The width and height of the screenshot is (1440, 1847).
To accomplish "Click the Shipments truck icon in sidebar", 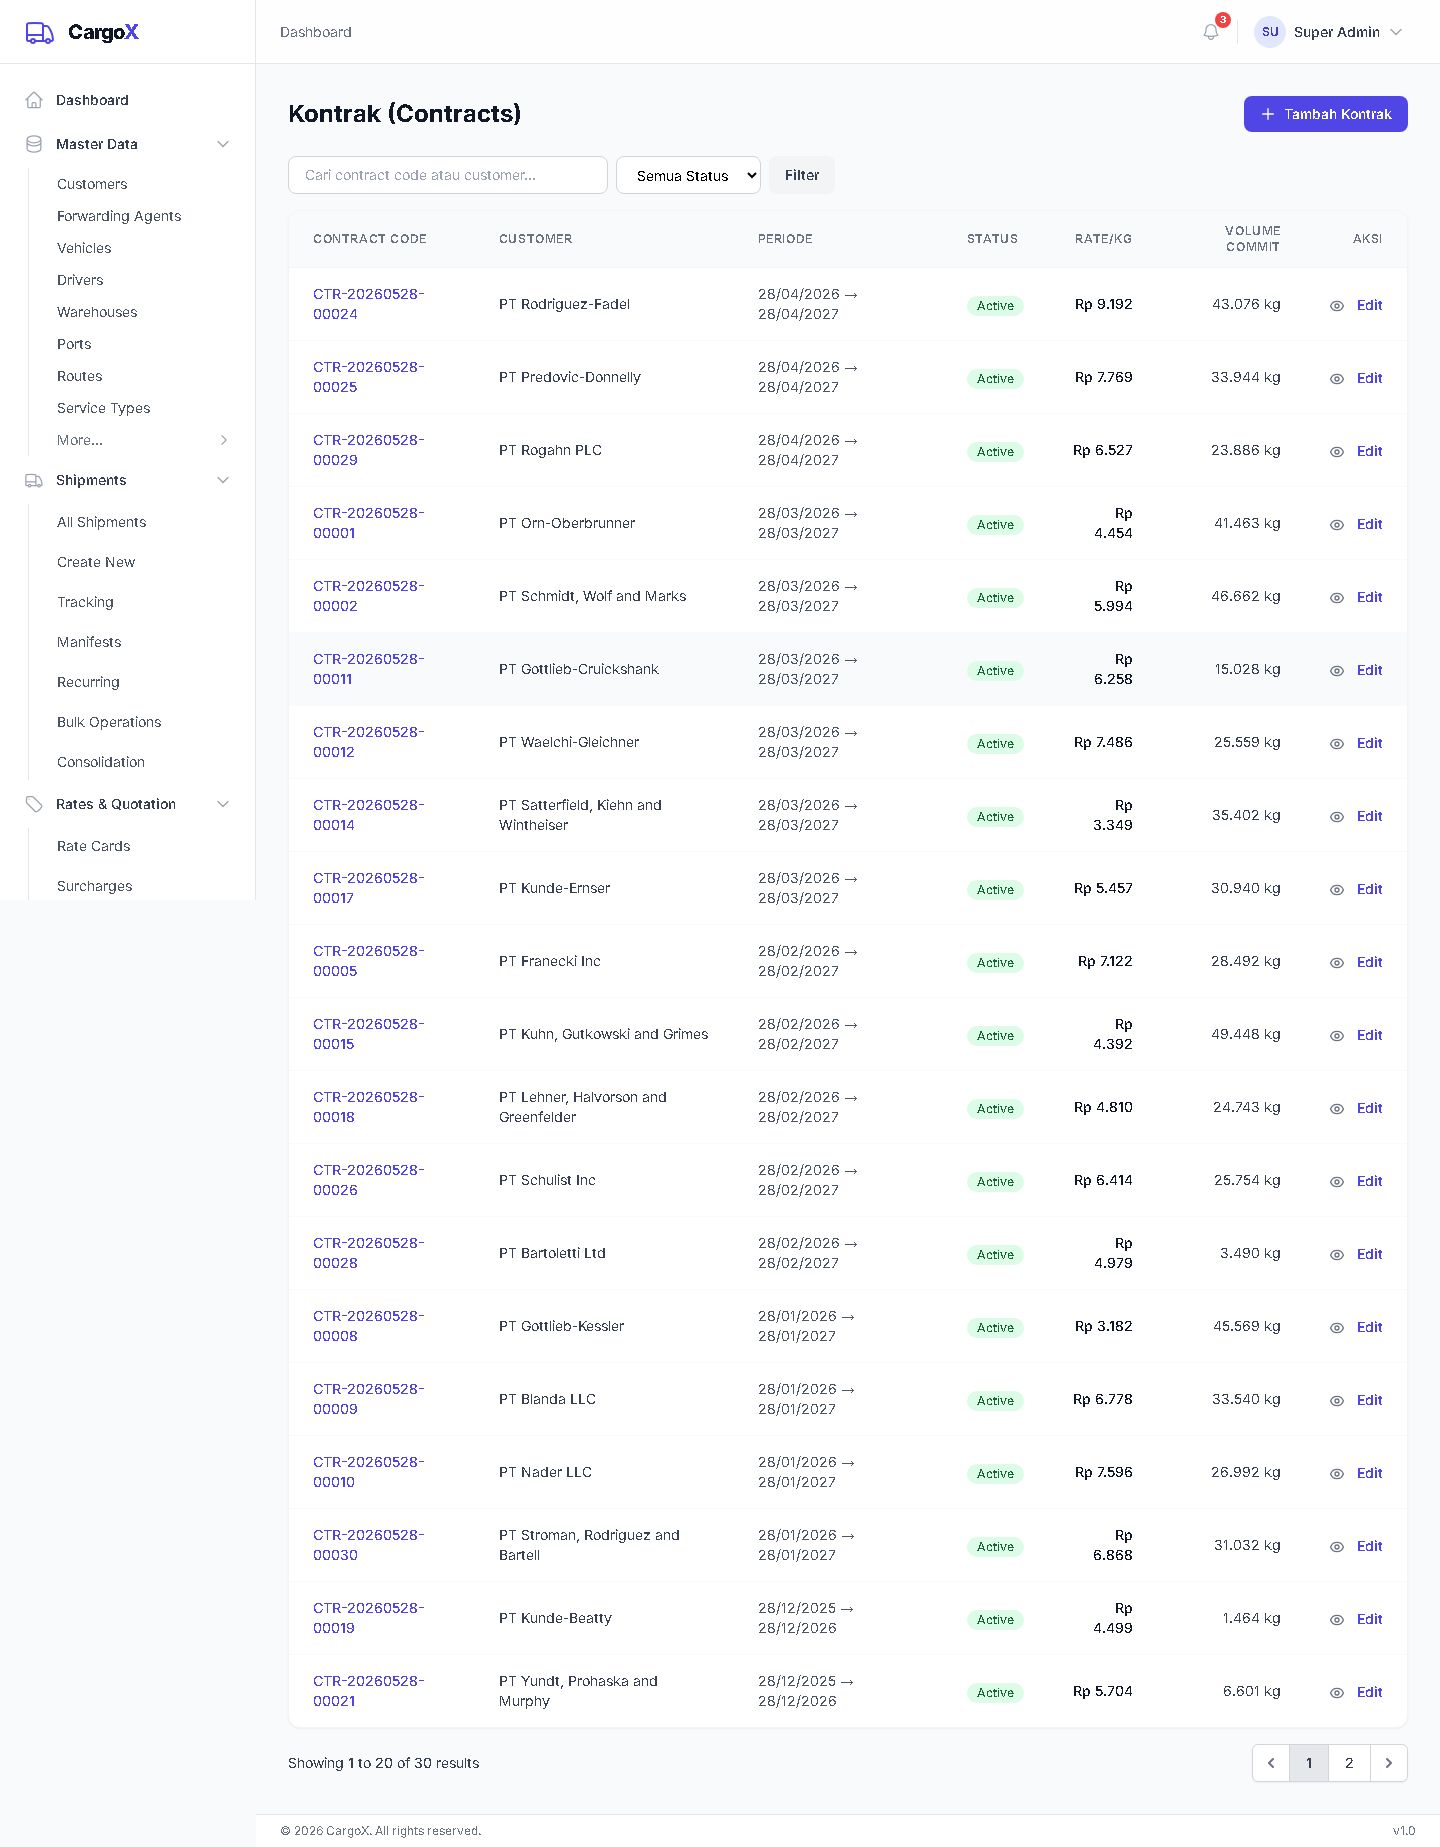I will pyautogui.click(x=34, y=480).
